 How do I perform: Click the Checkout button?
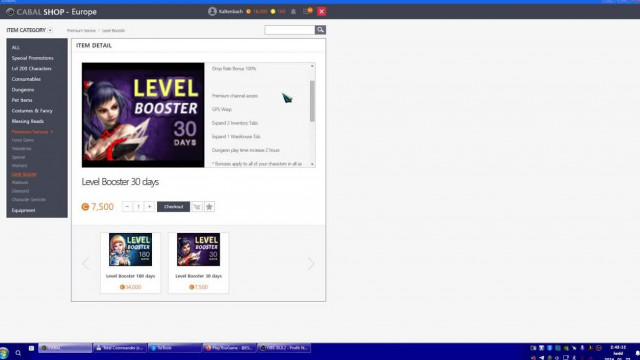(173, 207)
